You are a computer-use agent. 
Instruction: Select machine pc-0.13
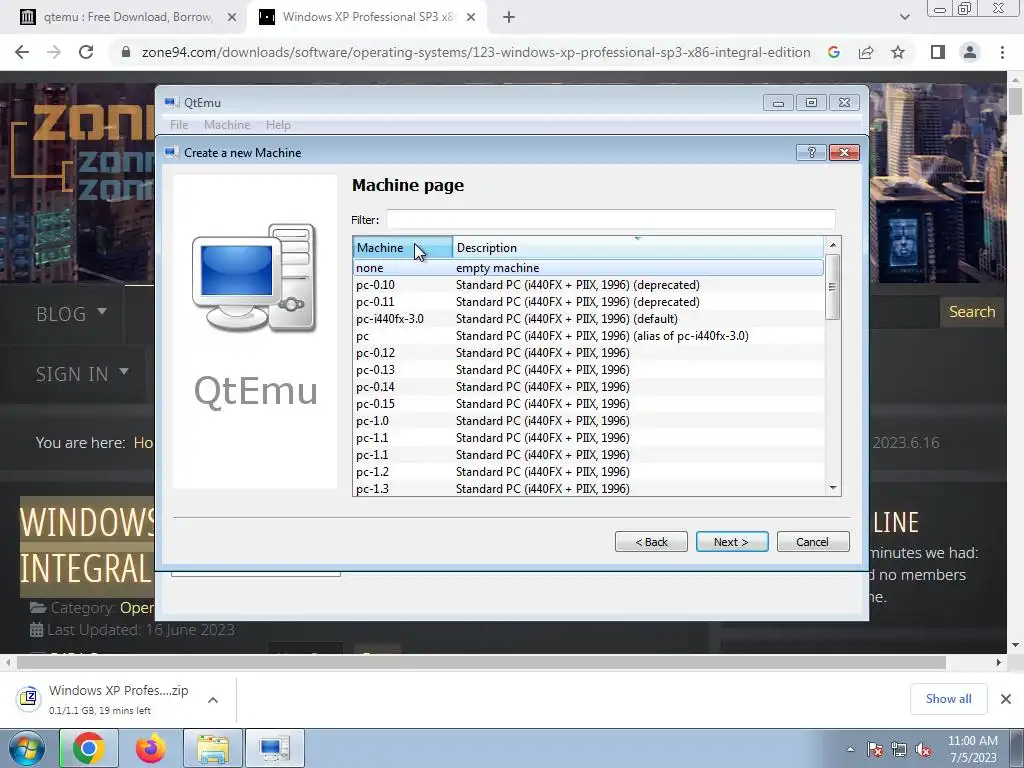click(588, 370)
